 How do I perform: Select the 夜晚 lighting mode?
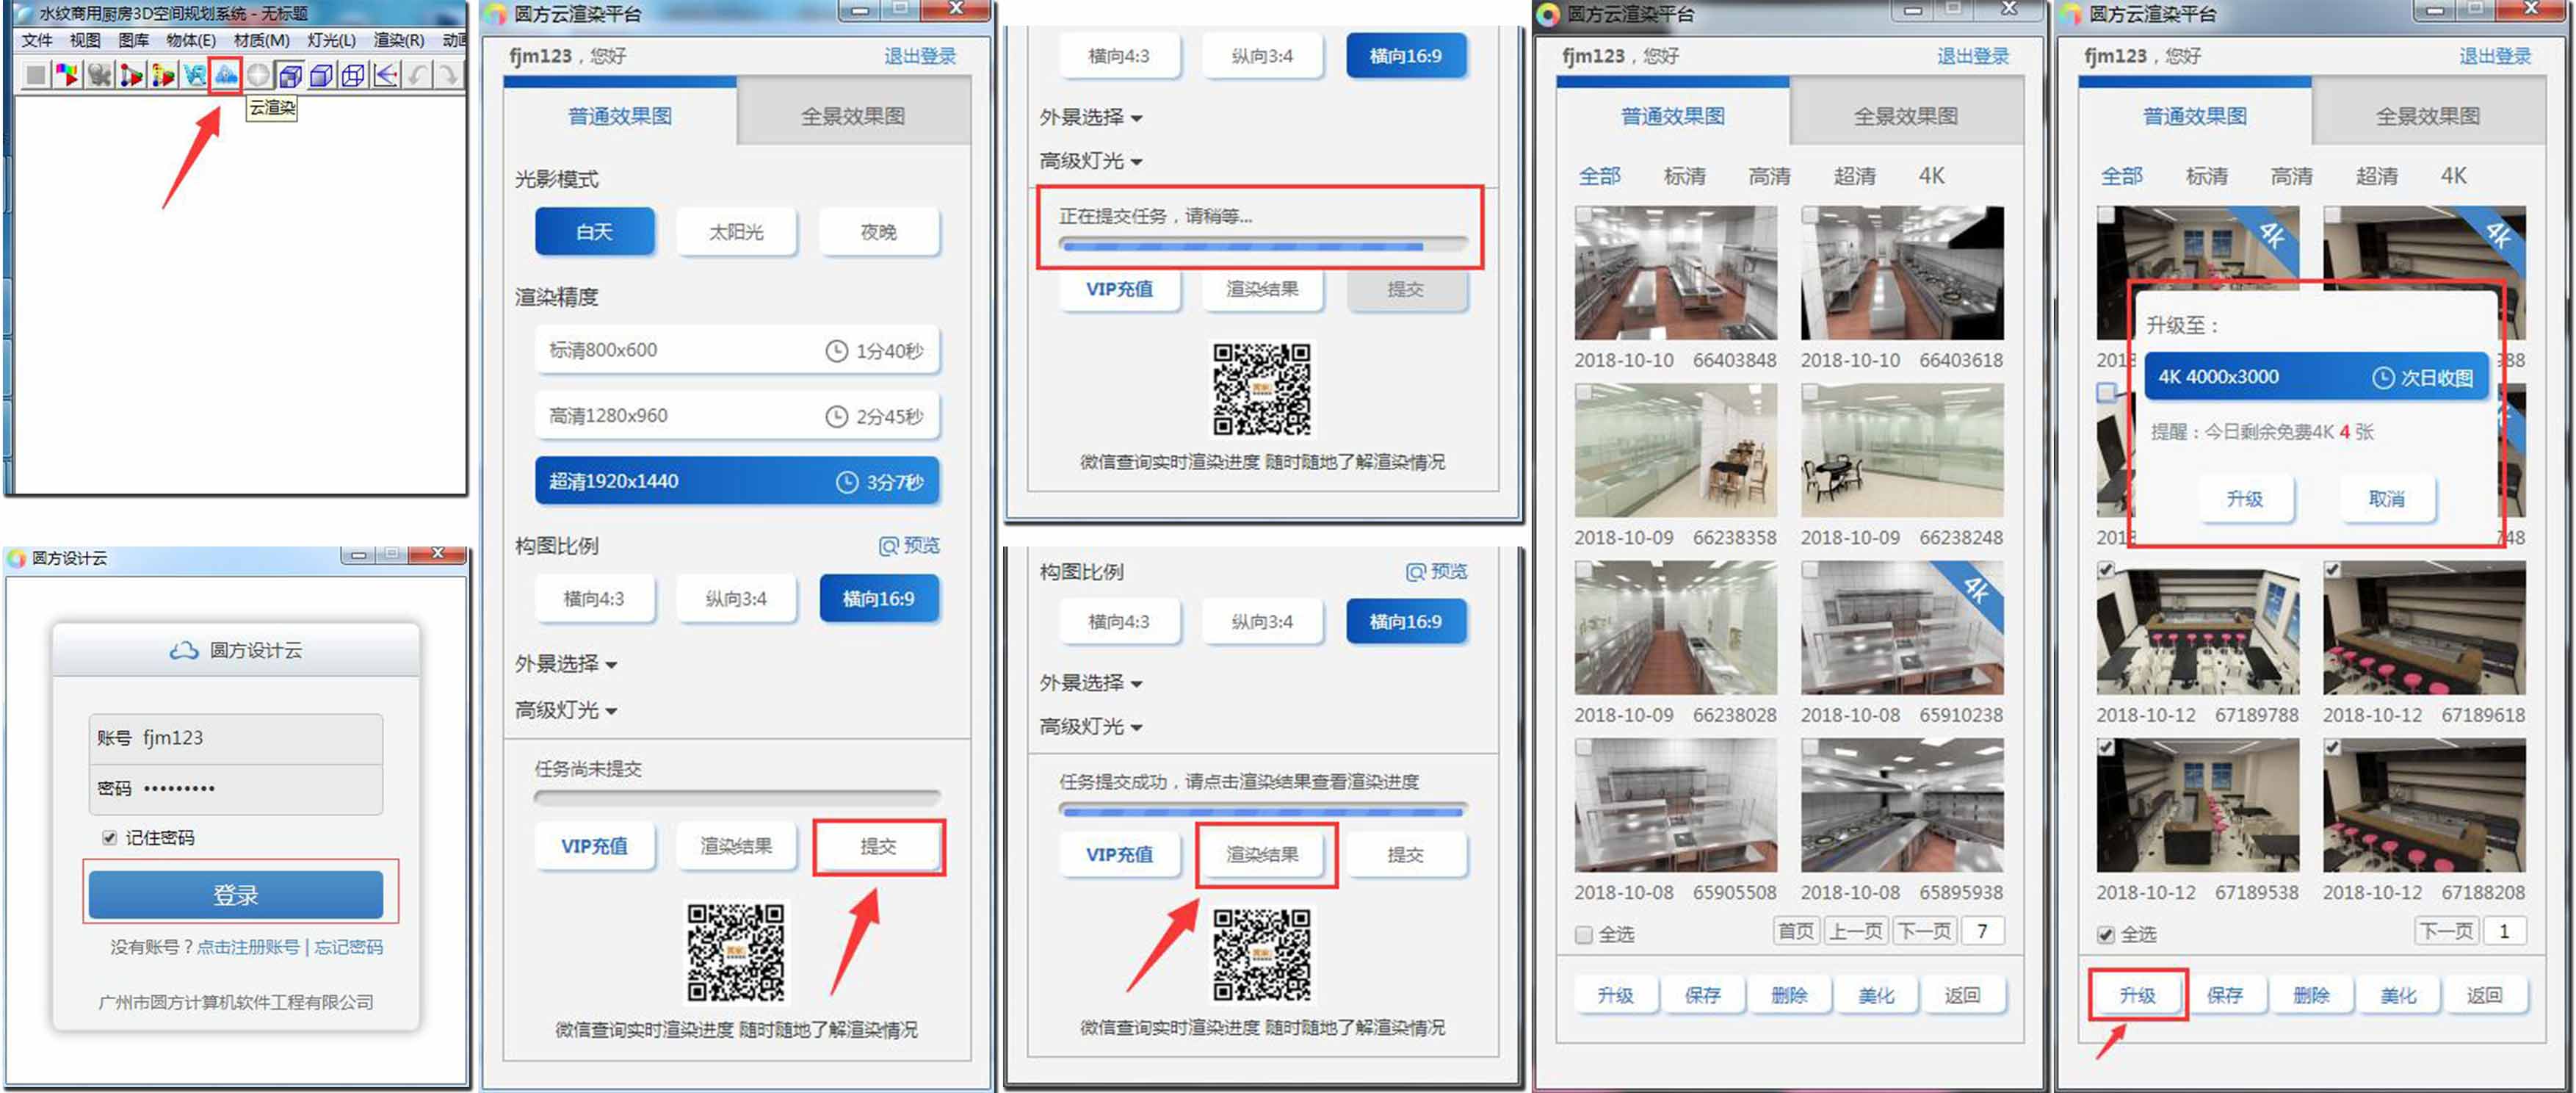878,232
